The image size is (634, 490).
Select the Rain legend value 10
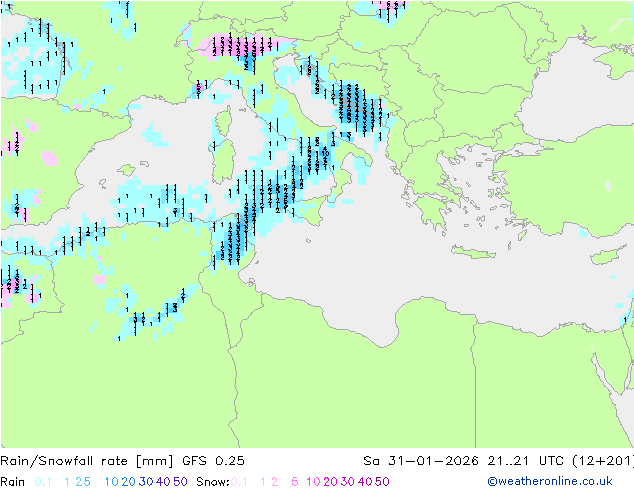(112, 482)
